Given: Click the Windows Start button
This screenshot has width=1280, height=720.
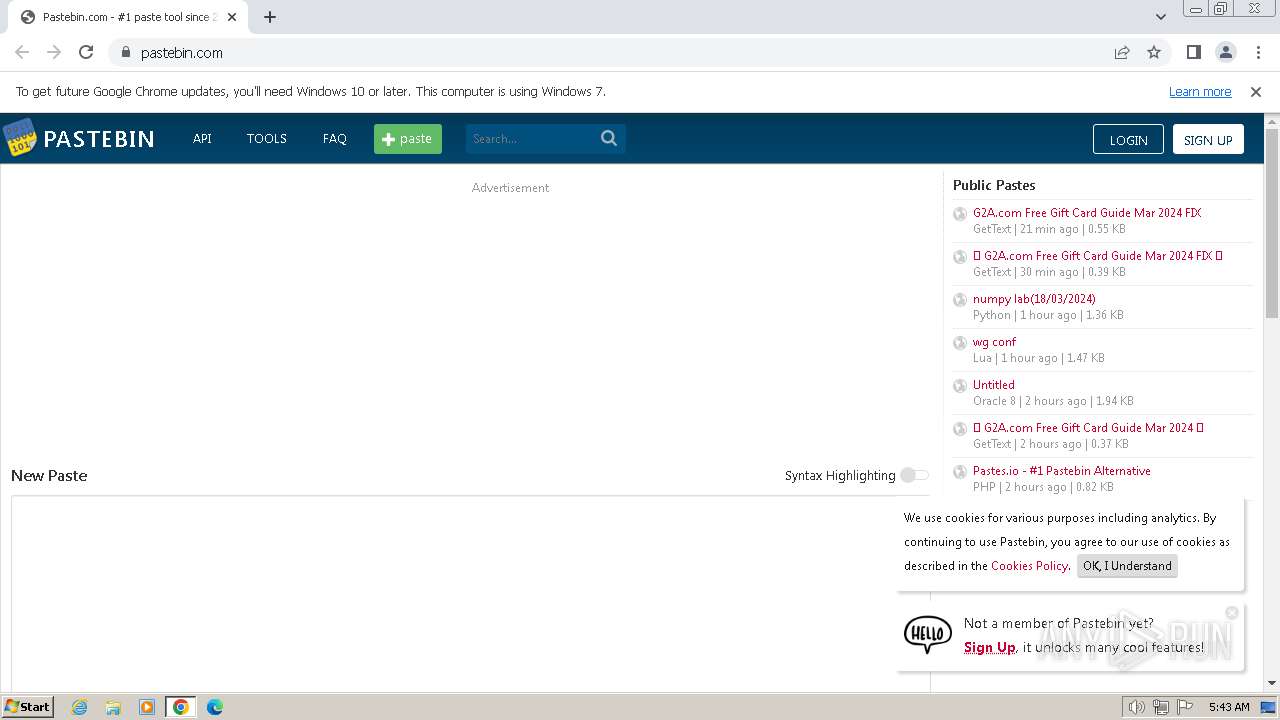Looking at the screenshot, I should coord(28,707).
